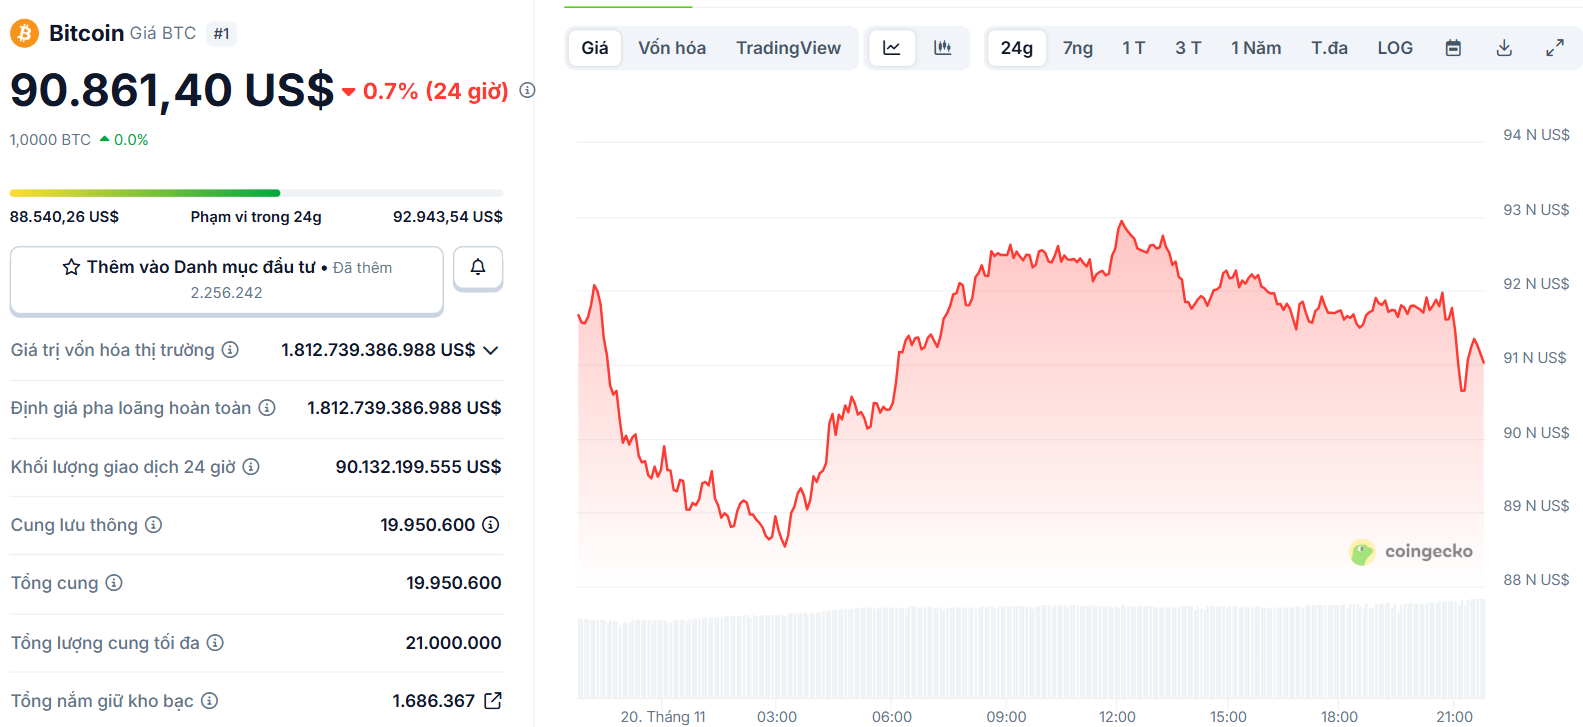Click the 24-hour price range progress bar
1583x727 pixels.
[x=256, y=193]
